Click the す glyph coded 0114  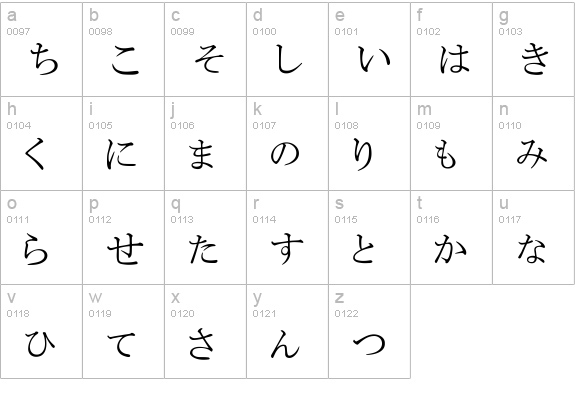coord(287,249)
